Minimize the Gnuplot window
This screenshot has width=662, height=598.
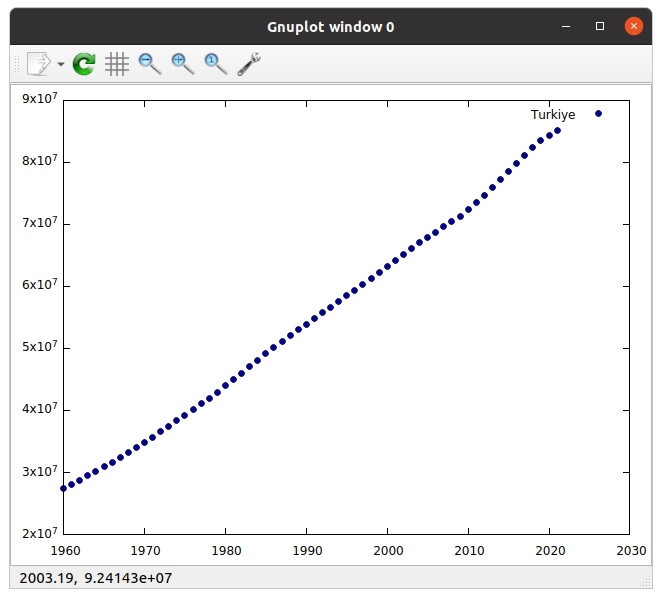point(567,27)
